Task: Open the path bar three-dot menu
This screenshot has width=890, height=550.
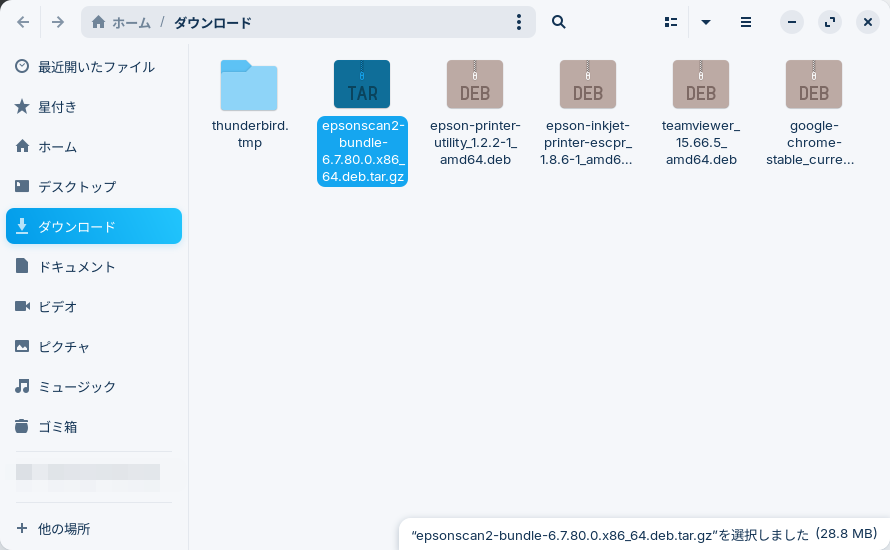Action: click(x=518, y=22)
